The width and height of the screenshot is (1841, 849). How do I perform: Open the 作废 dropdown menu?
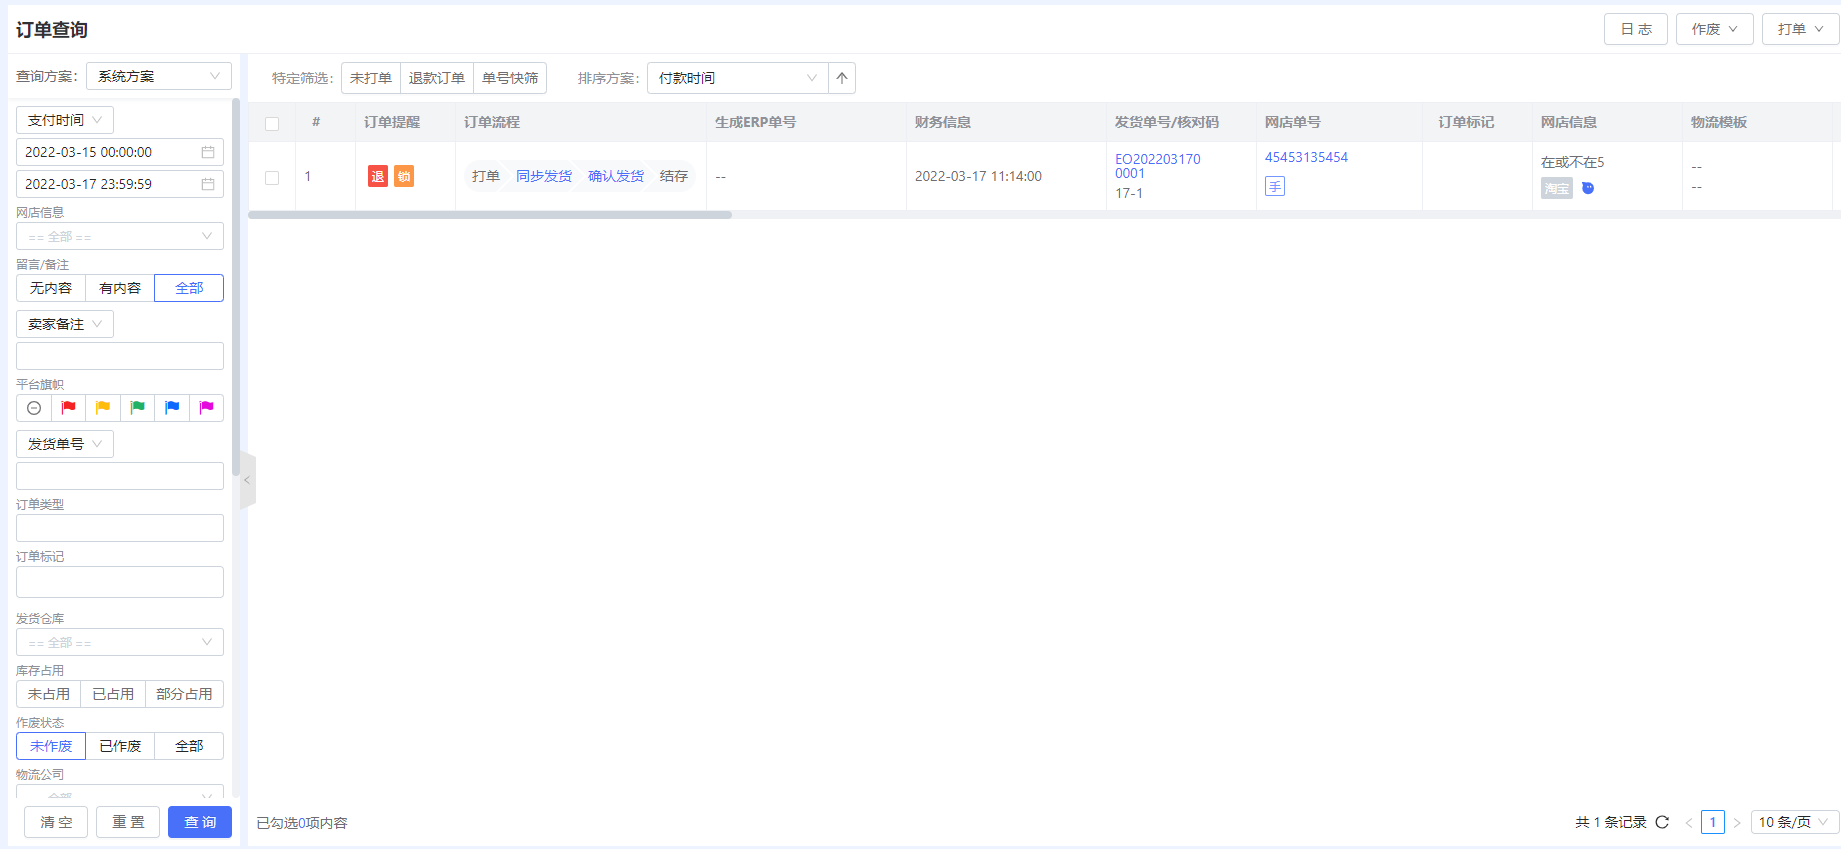(x=1715, y=29)
